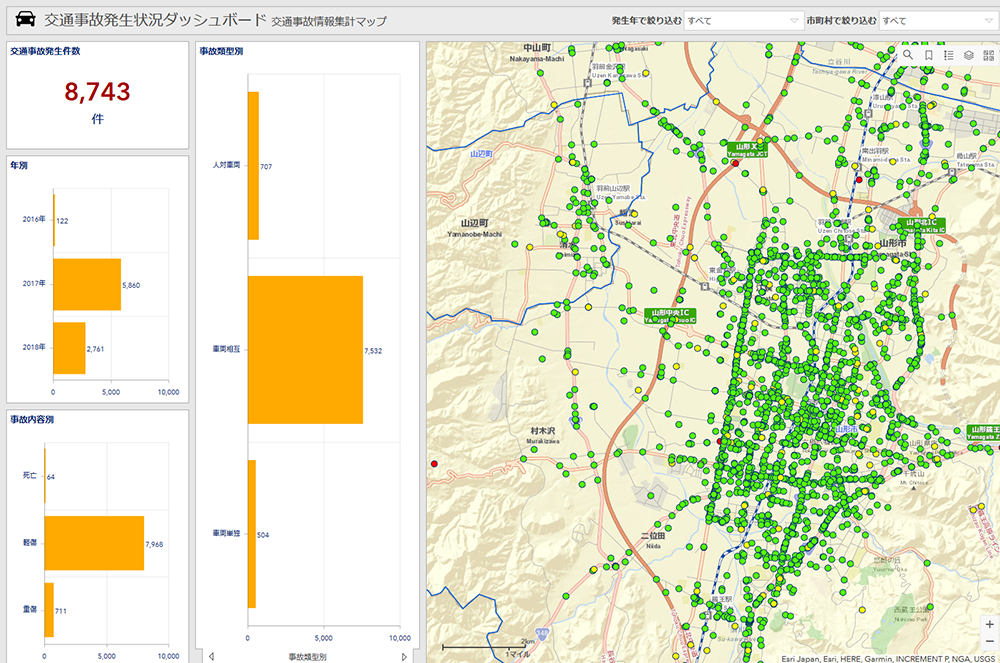Show the map legend list
The height and width of the screenshot is (663, 1000).
949,56
